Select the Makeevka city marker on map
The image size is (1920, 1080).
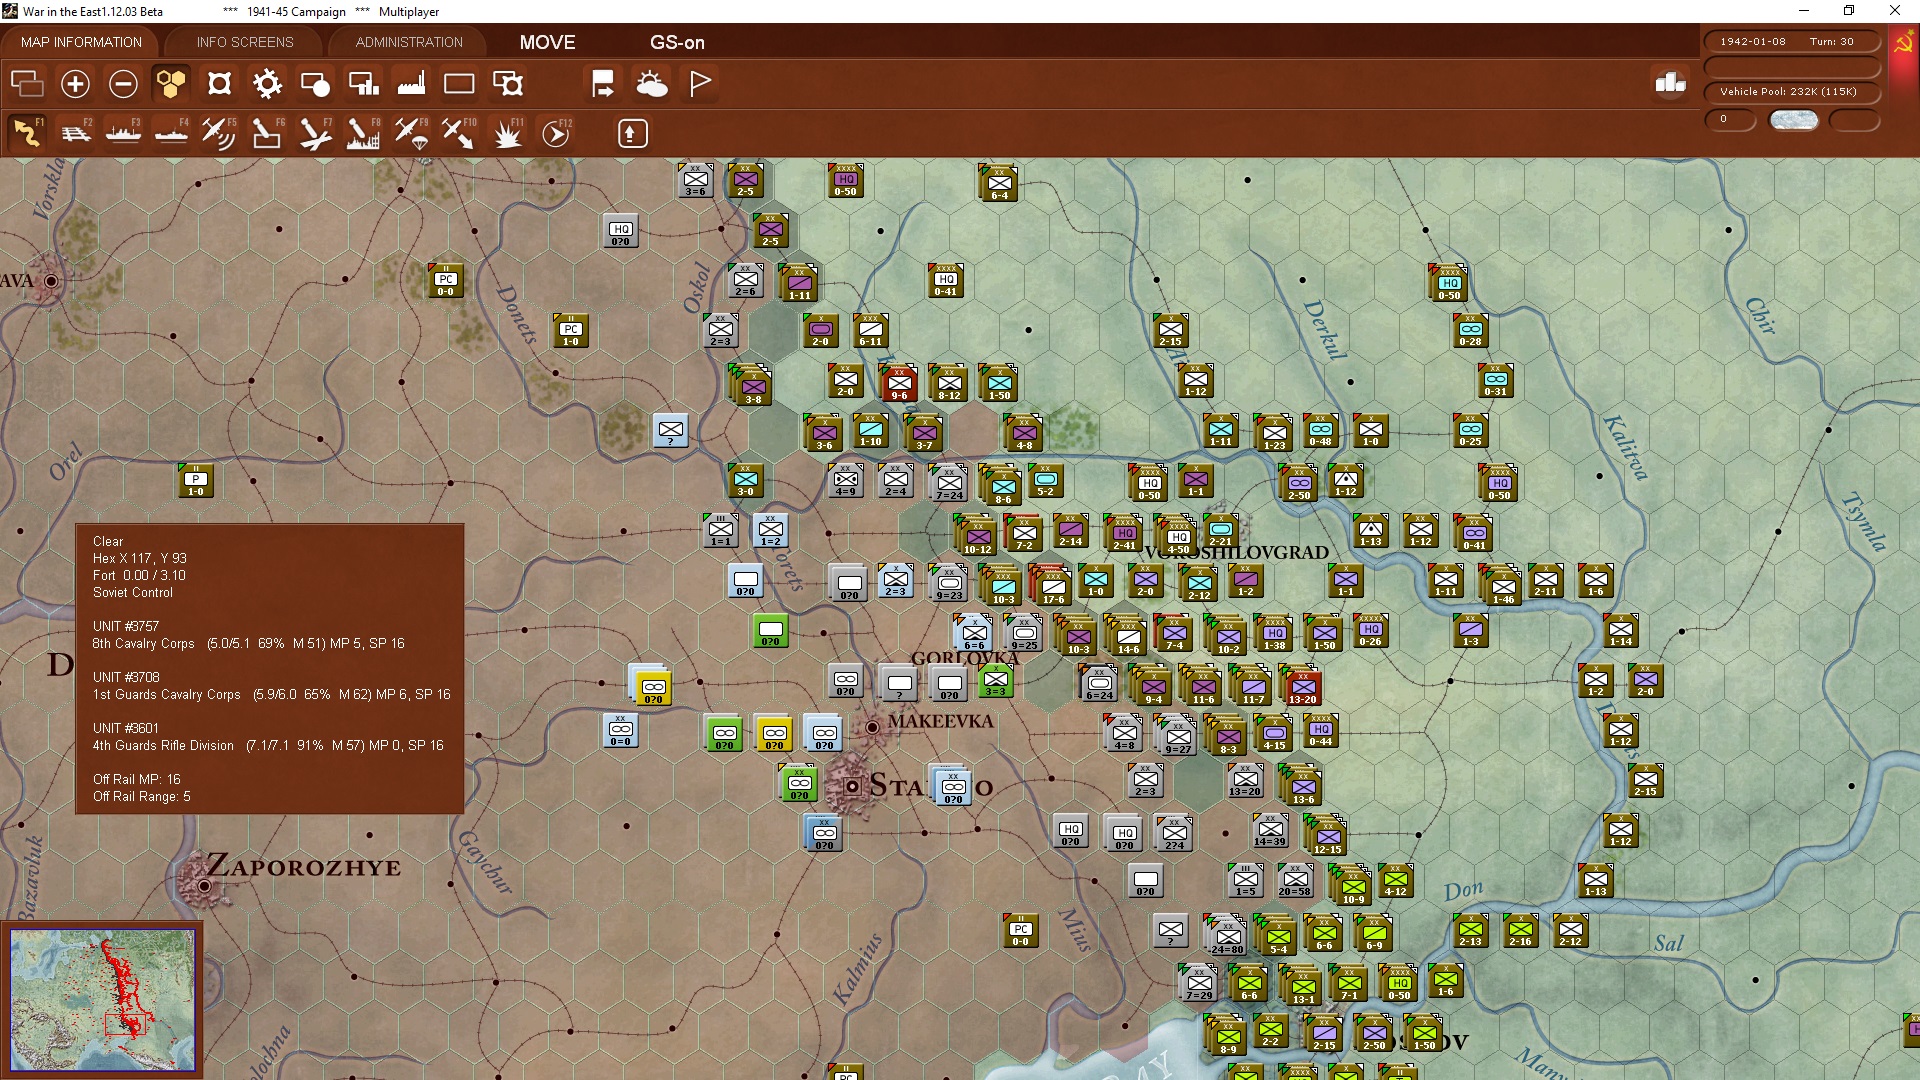872,727
